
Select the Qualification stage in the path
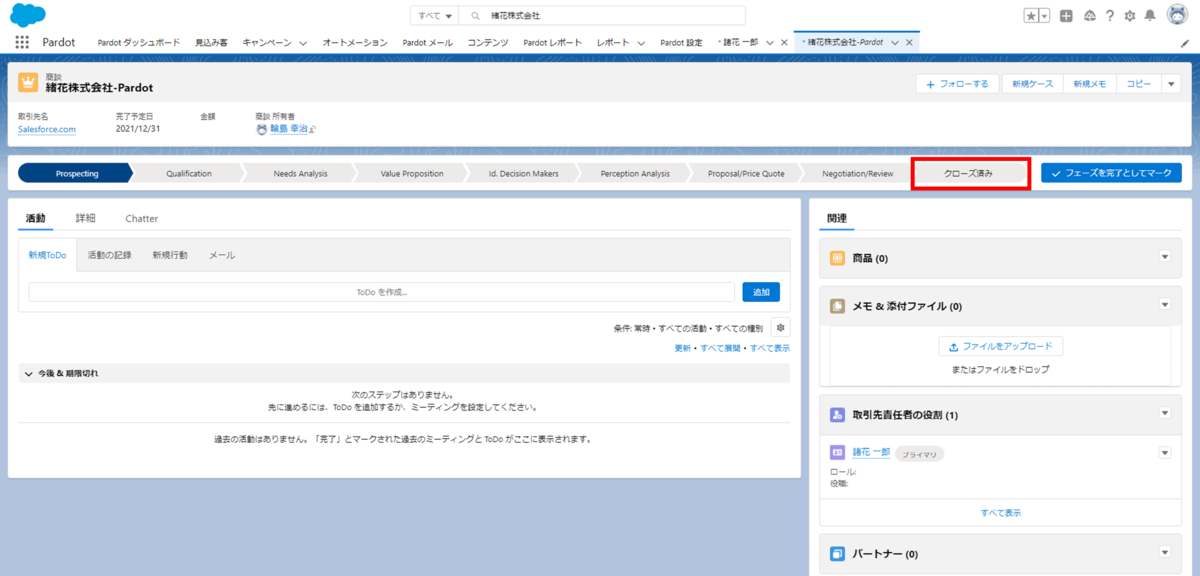pyautogui.click(x=189, y=173)
